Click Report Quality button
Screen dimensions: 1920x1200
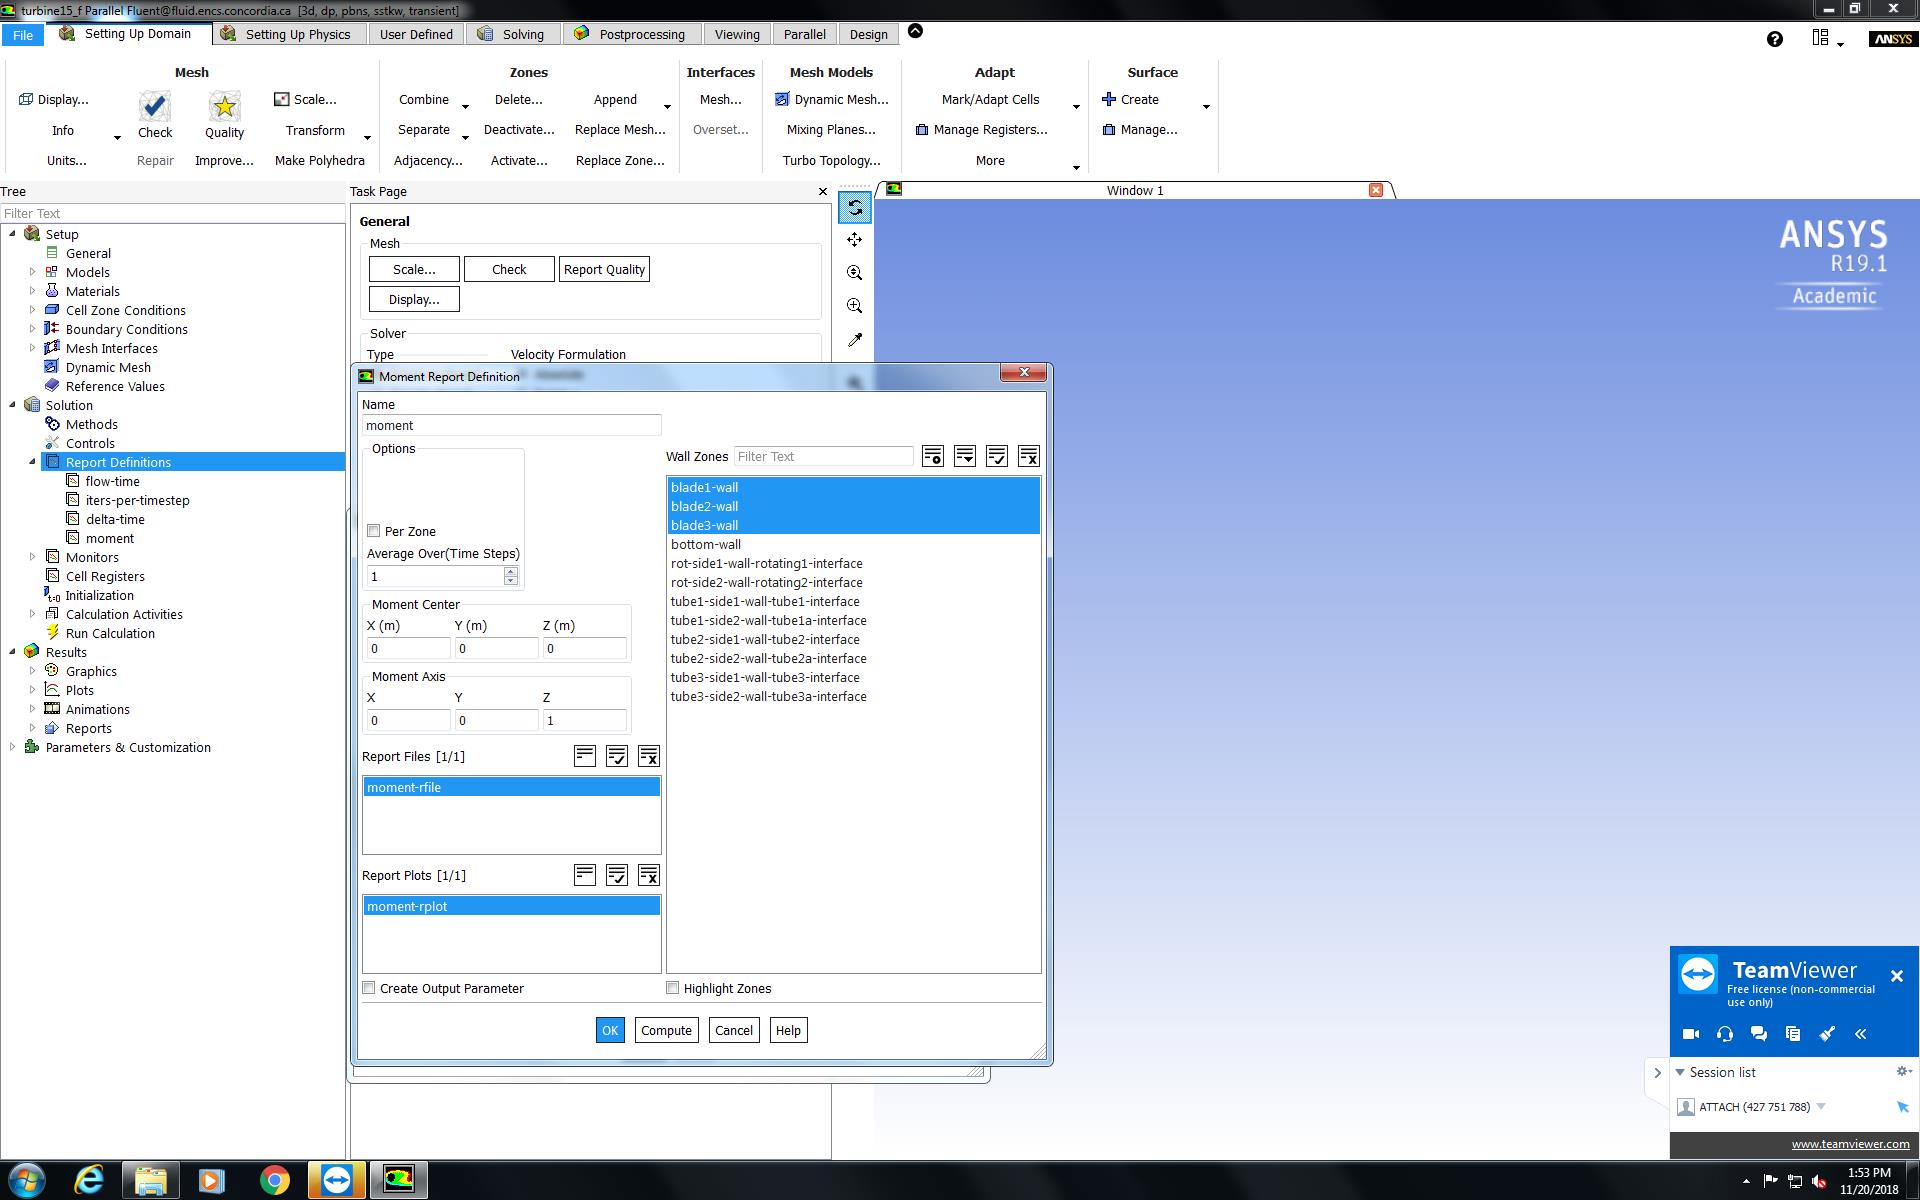click(x=604, y=269)
